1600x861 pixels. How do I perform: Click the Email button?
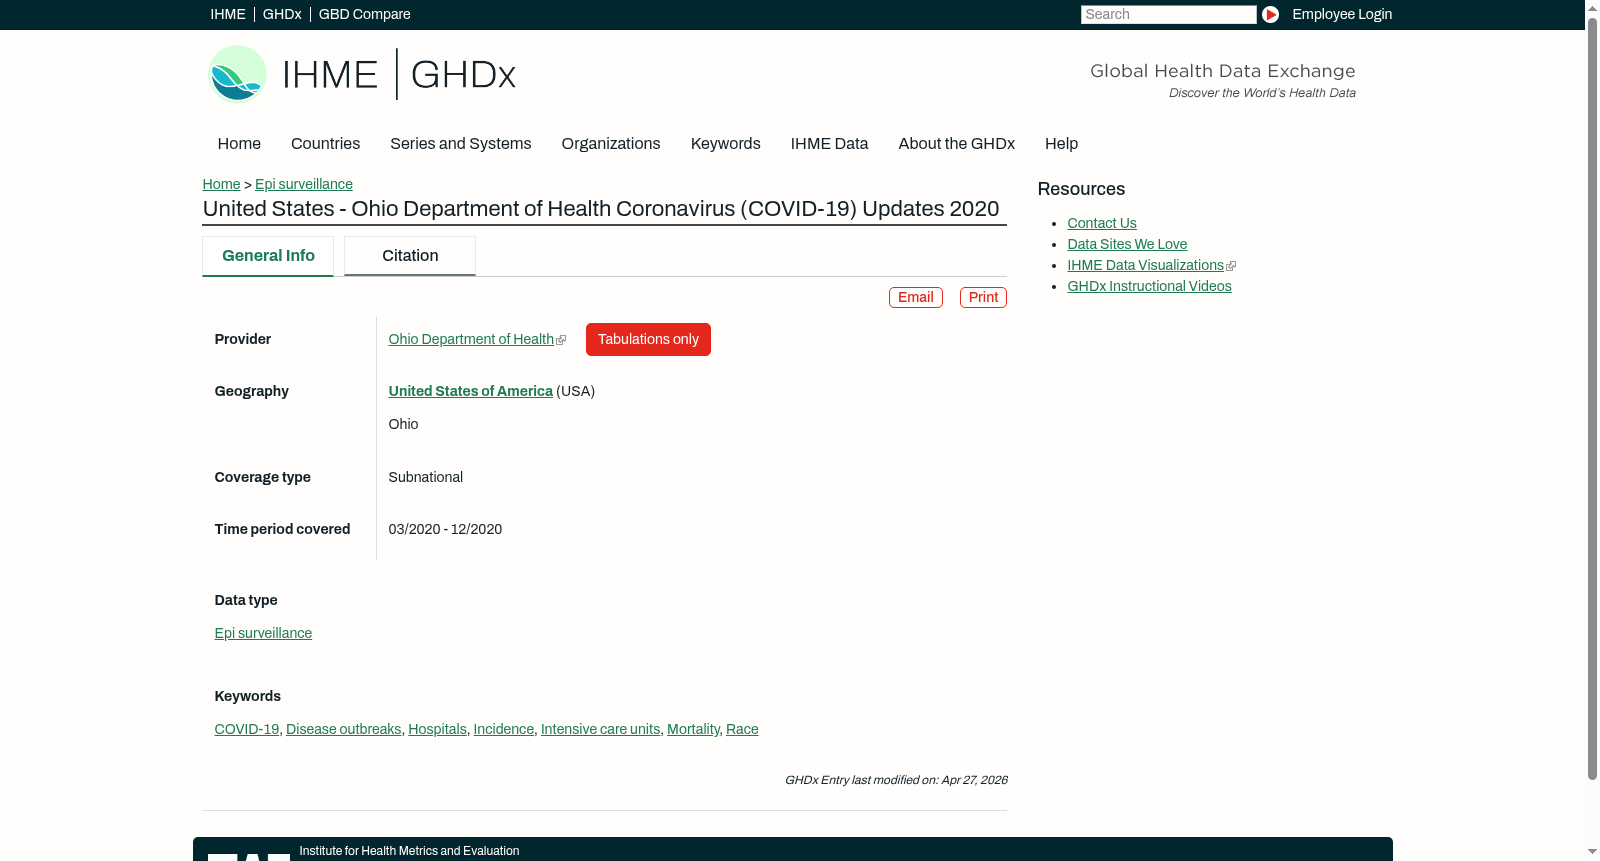(916, 297)
